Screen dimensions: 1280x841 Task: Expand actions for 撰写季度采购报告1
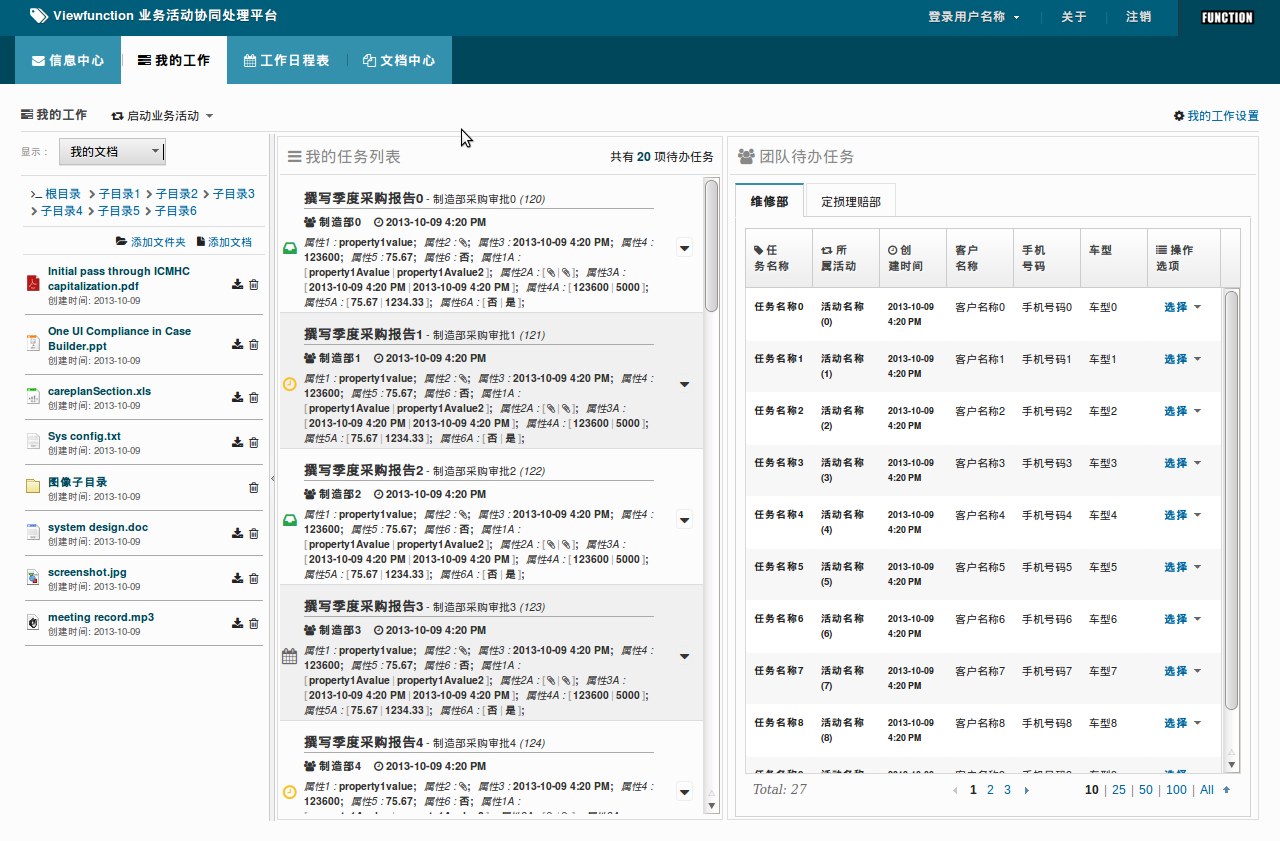click(x=685, y=384)
